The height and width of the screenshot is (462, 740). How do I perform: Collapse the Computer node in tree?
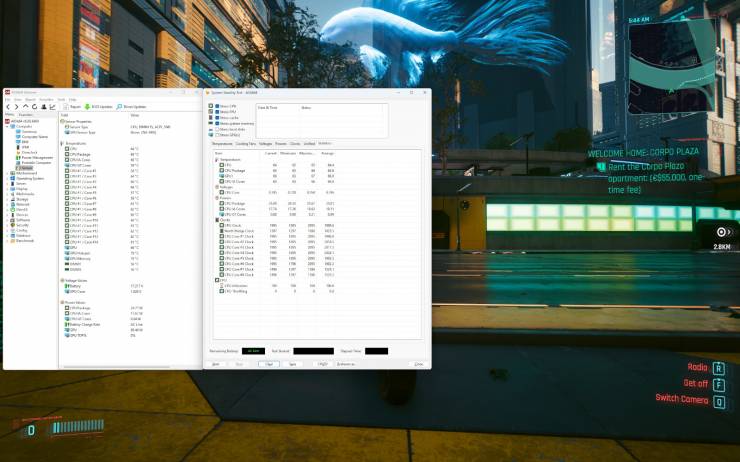coord(7,126)
